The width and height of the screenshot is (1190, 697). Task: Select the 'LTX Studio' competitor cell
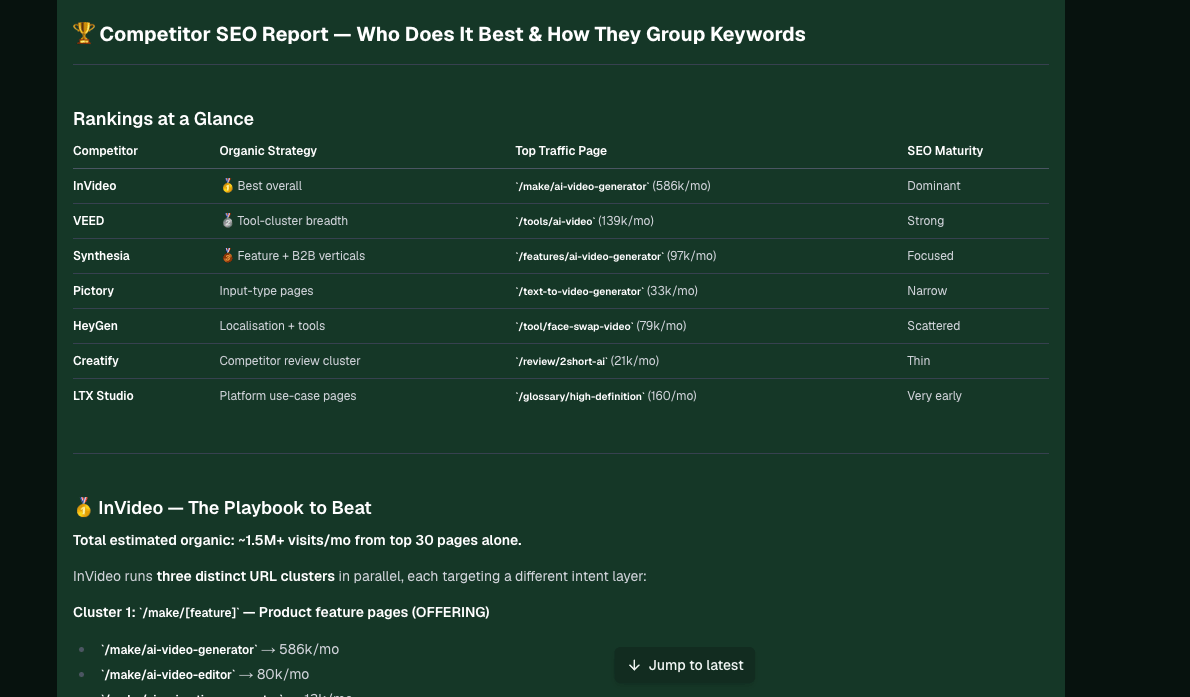pyautogui.click(x=103, y=396)
